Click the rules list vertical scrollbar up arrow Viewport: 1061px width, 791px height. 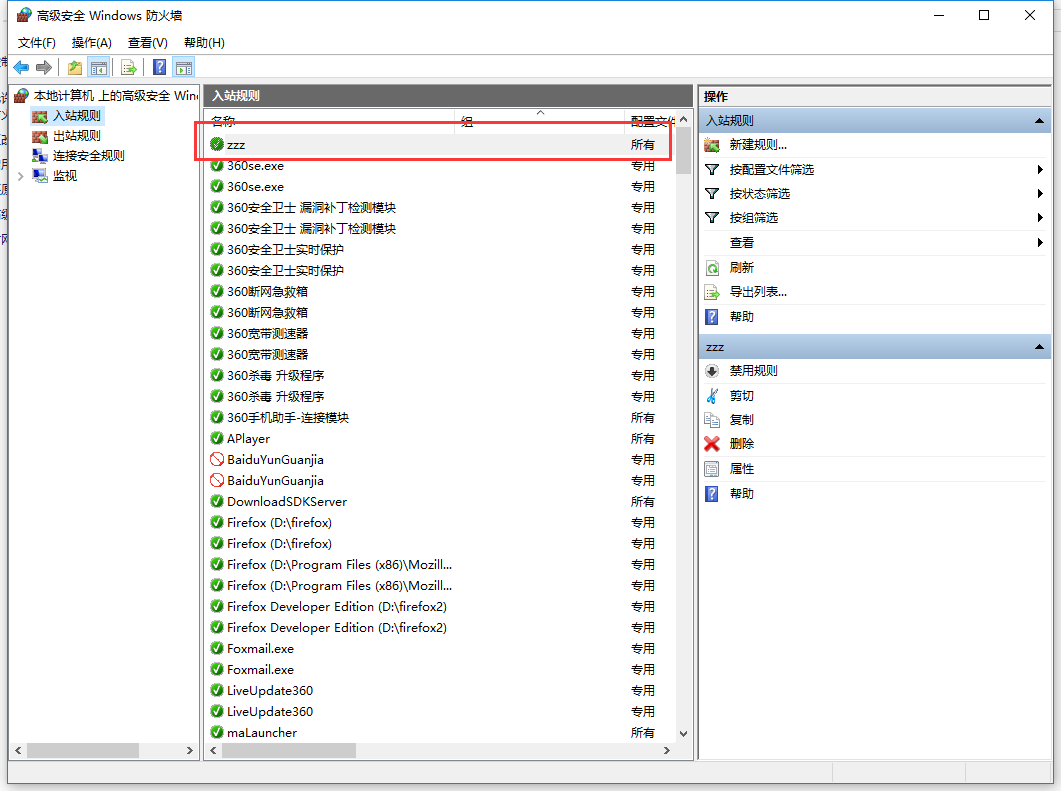tap(683, 119)
